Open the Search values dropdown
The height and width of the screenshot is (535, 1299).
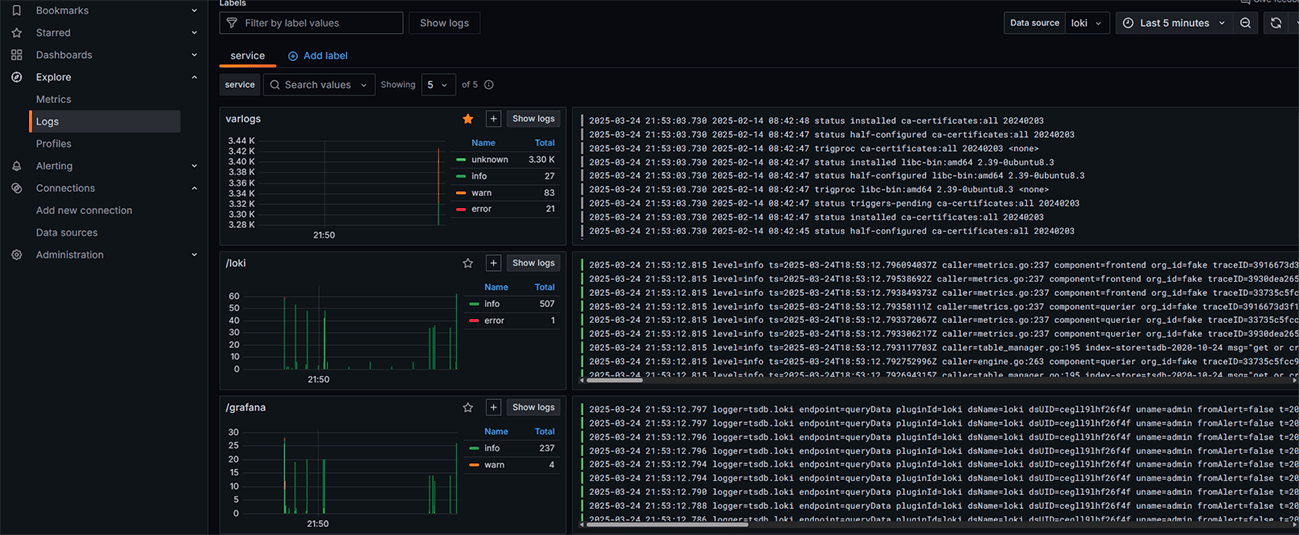click(319, 85)
